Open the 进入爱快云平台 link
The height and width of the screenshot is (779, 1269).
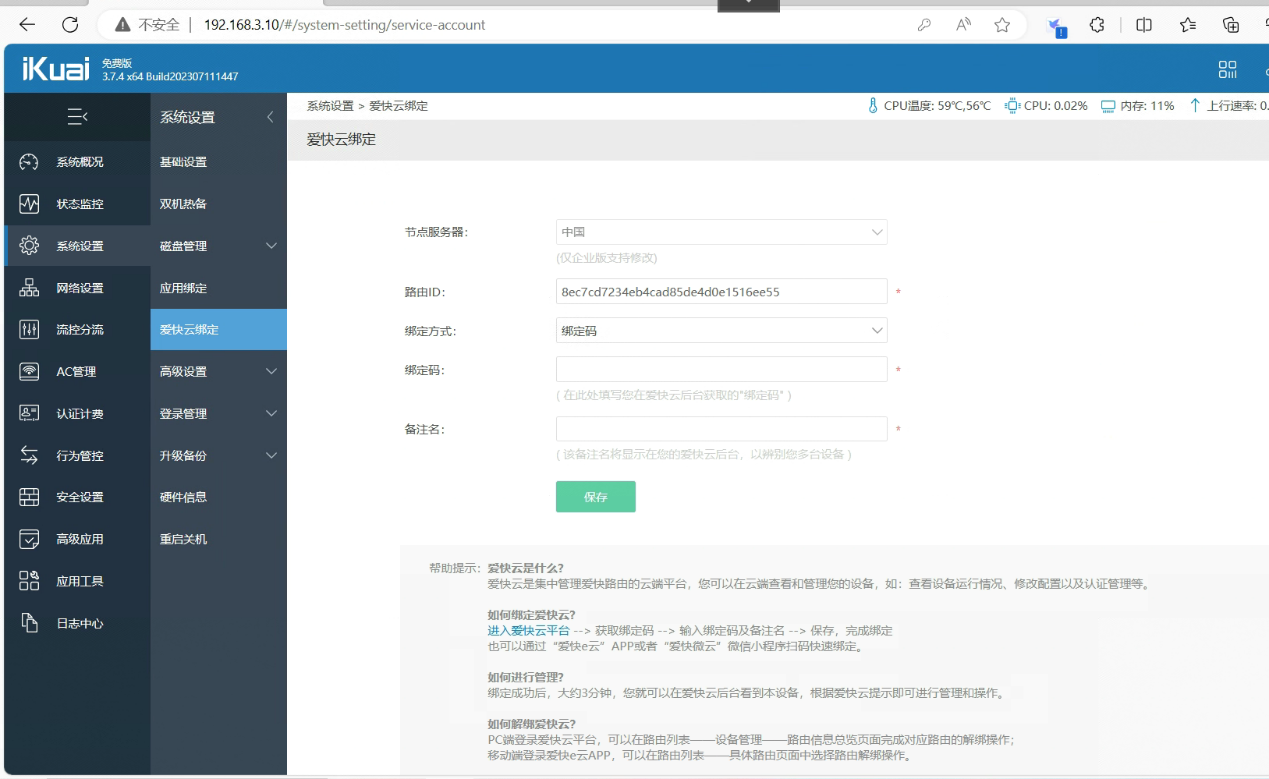[x=528, y=630]
